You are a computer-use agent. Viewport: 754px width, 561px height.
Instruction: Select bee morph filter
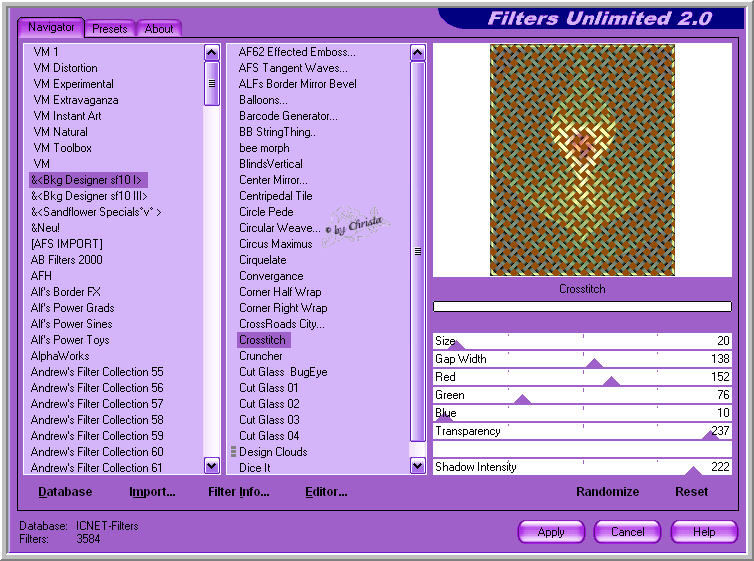click(264, 148)
